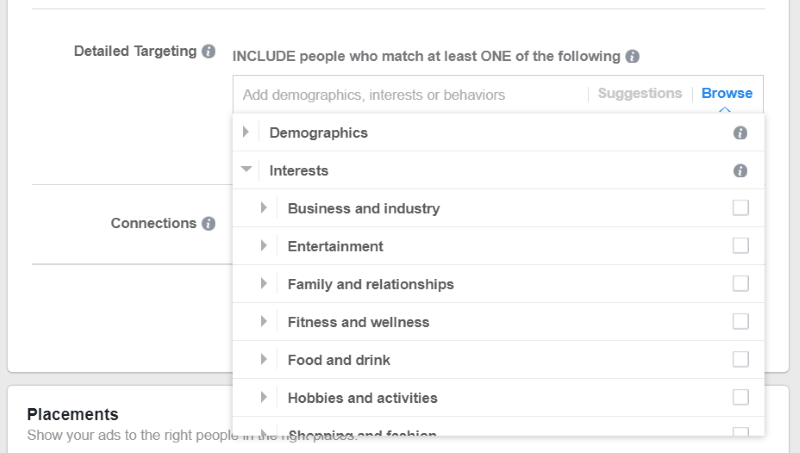Collapse the Interests category

(x=246, y=169)
